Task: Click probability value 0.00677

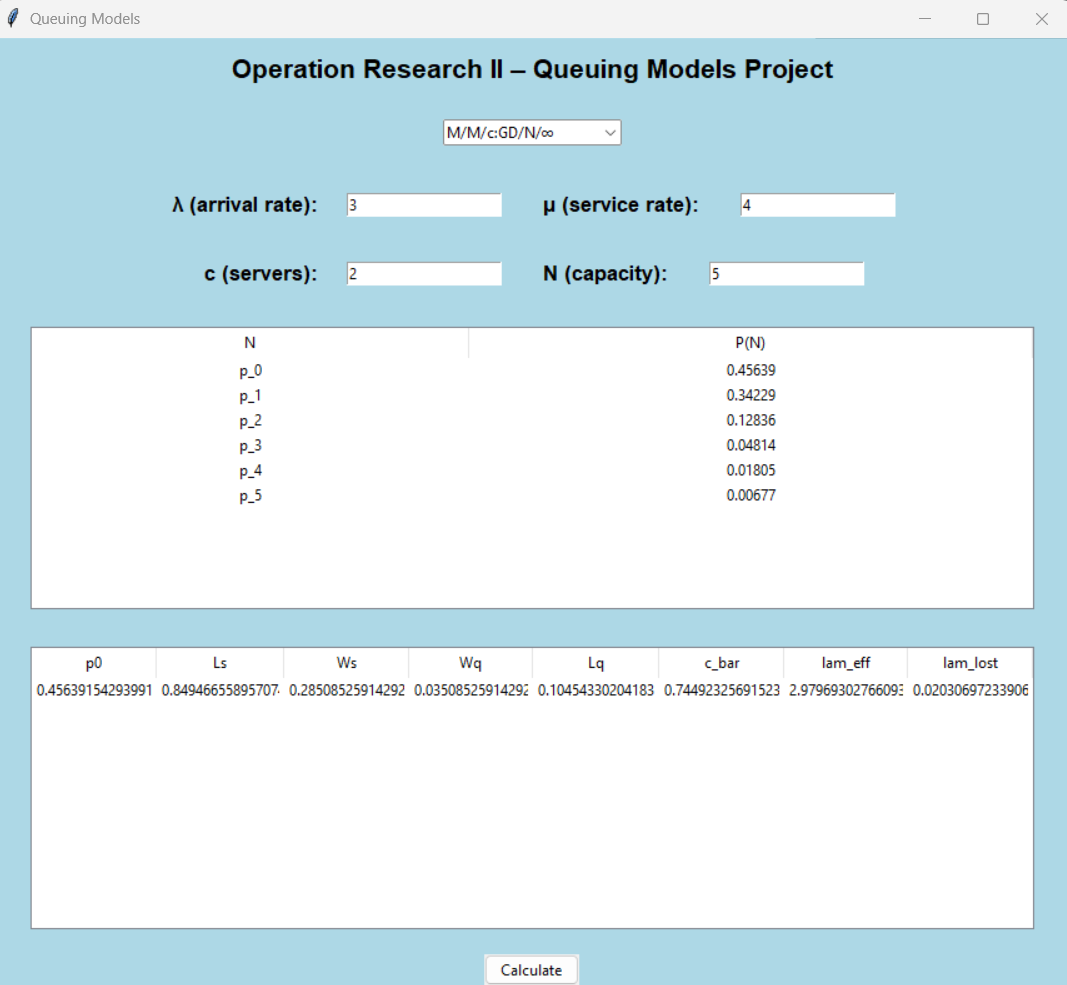Action: pos(751,496)
